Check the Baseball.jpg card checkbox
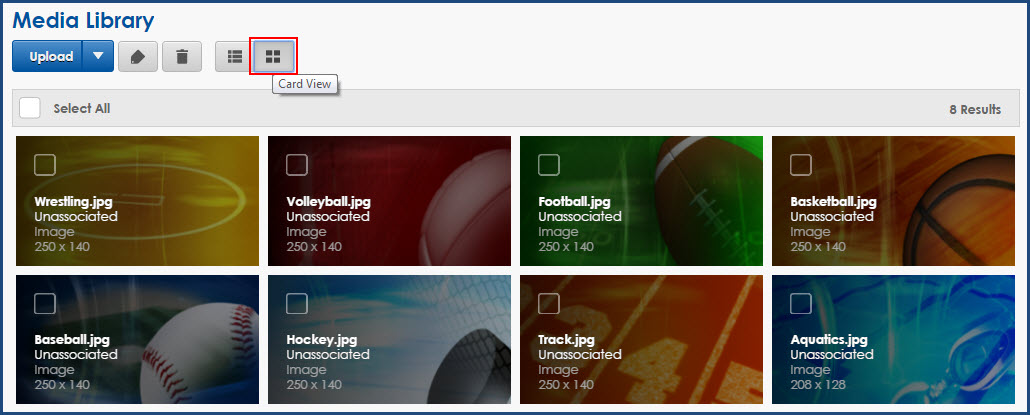The height and width of the screenshot is (415, 1030). point(45,303)
